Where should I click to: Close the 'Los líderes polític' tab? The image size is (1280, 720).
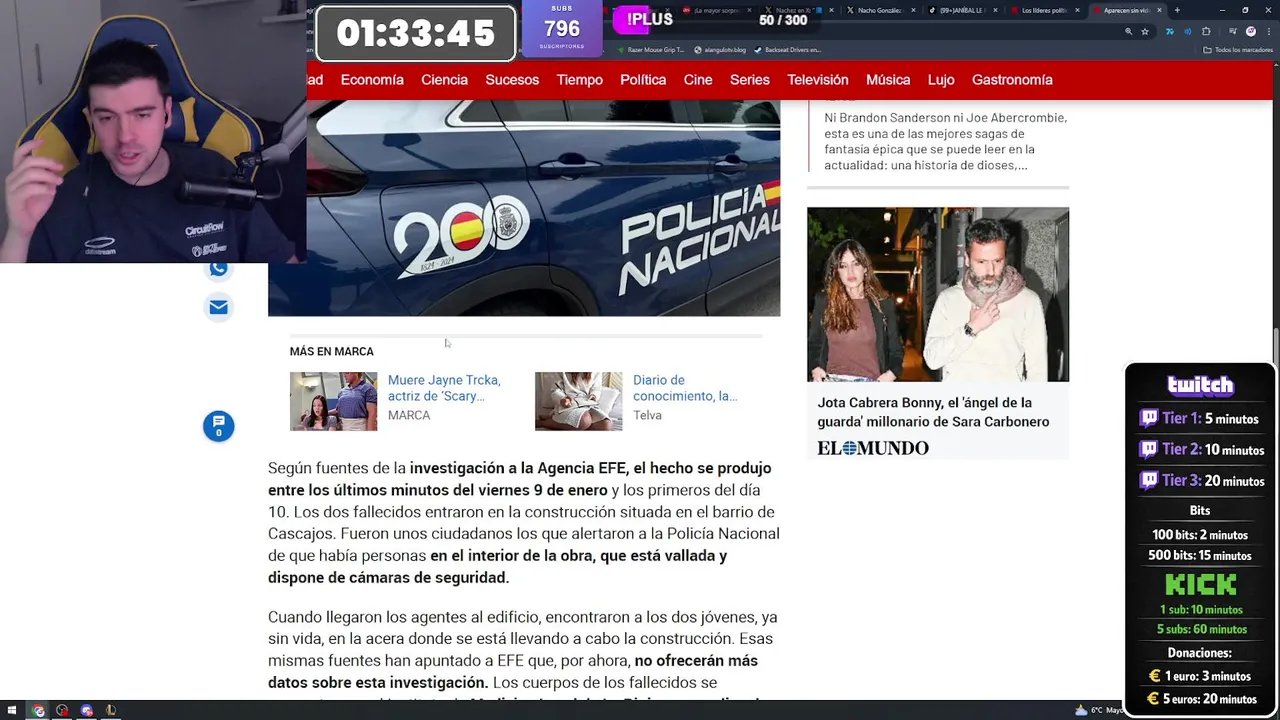pyautogui.click(x=1077, y=10)
